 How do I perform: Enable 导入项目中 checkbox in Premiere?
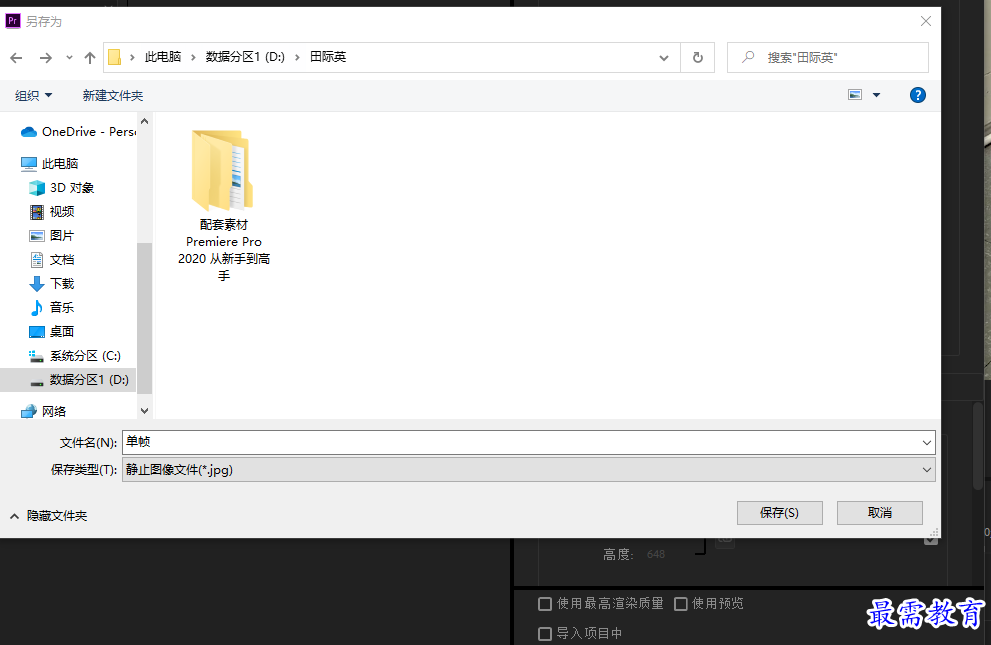click(544, 634)
